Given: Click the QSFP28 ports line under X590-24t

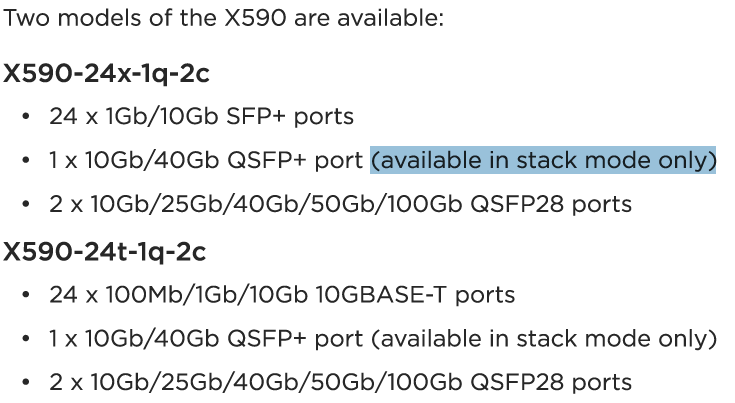Looking at the screenshot, I should pos(340,382).
